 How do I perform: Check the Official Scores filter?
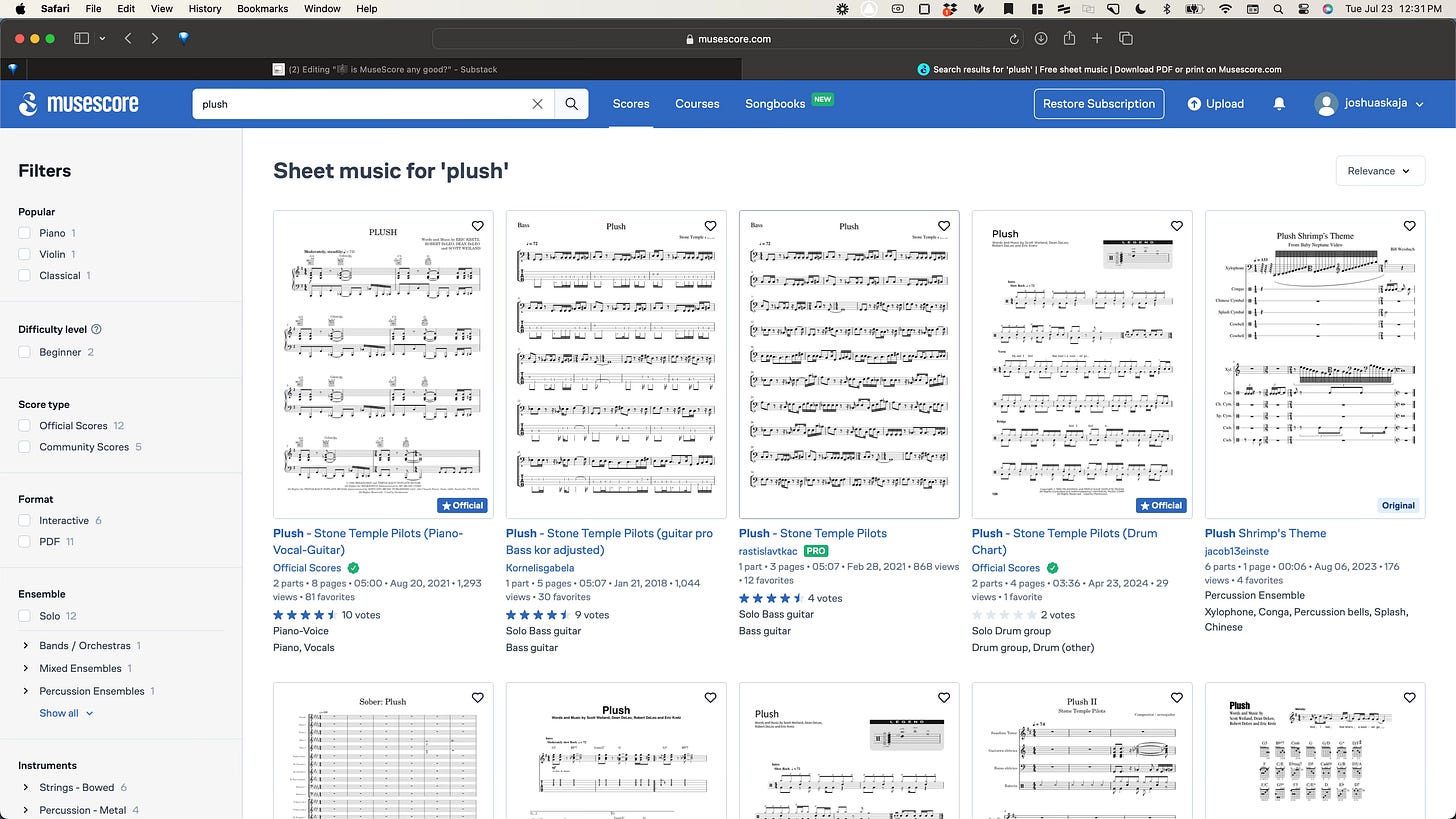click(x=24, y=426)
